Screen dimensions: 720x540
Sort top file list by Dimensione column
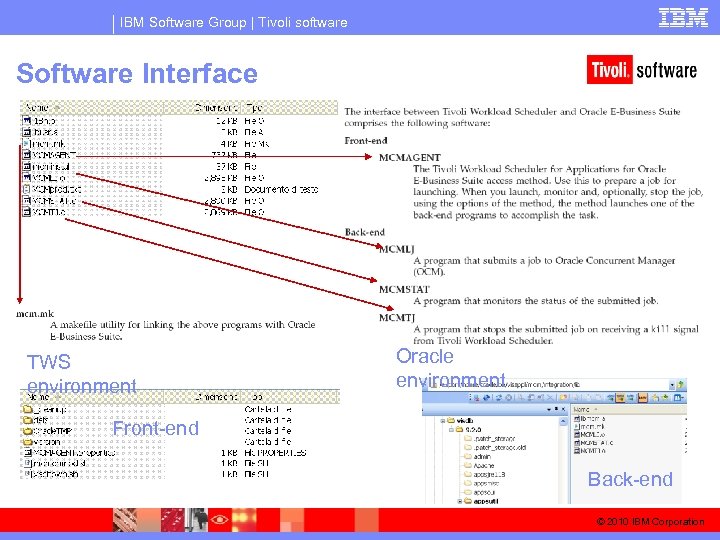point(202,107)
